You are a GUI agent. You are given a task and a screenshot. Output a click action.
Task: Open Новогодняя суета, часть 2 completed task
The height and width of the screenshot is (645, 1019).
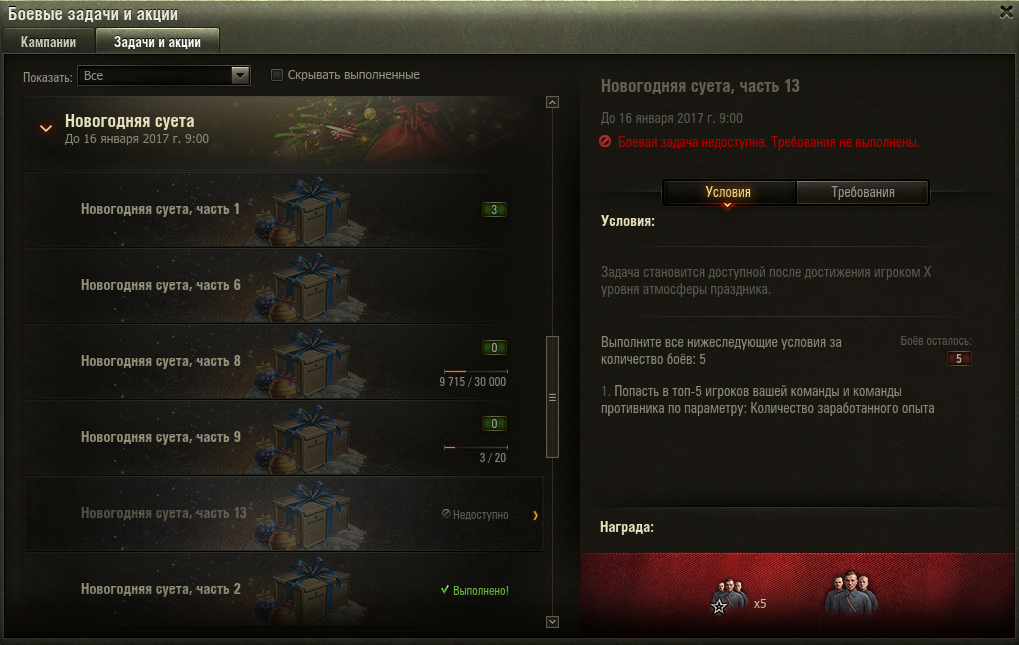(284, 590)
